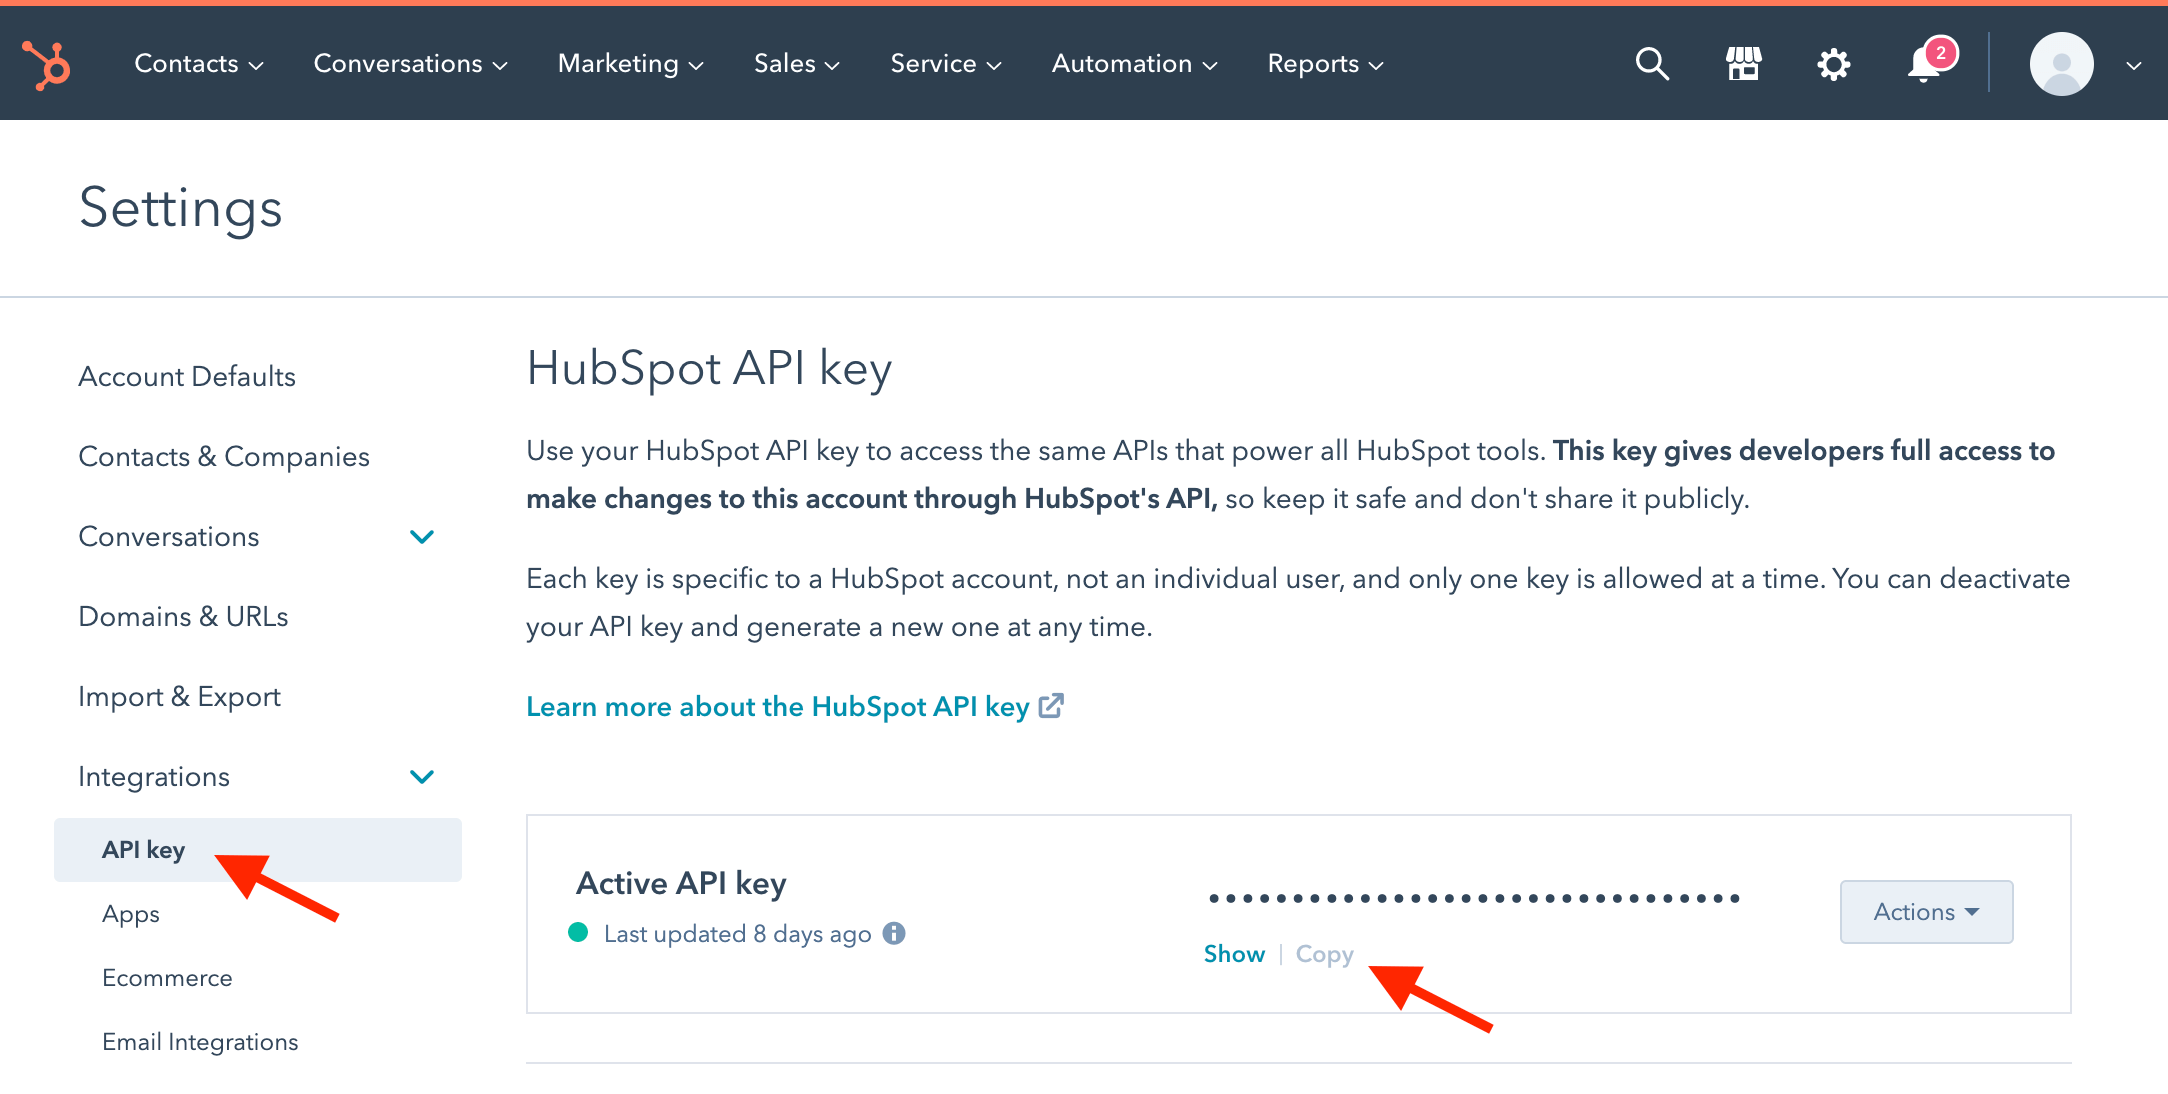Open the Contacts navigation menu

199,64
